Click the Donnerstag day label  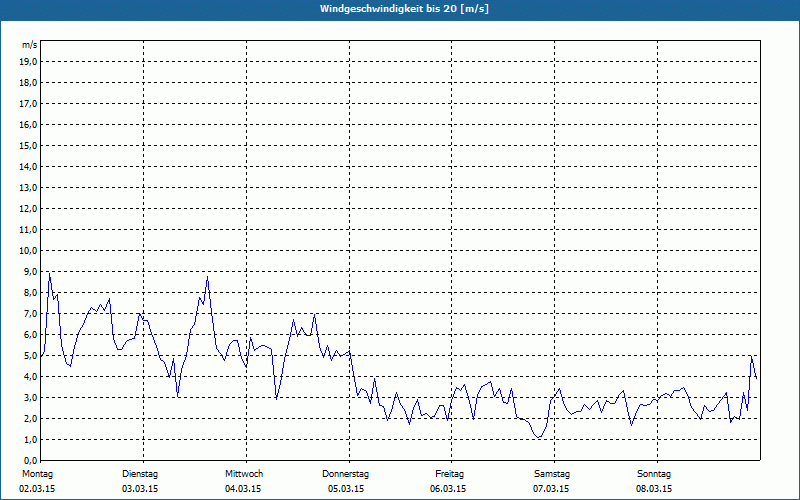pyautogui.click(x=345, y=474)
